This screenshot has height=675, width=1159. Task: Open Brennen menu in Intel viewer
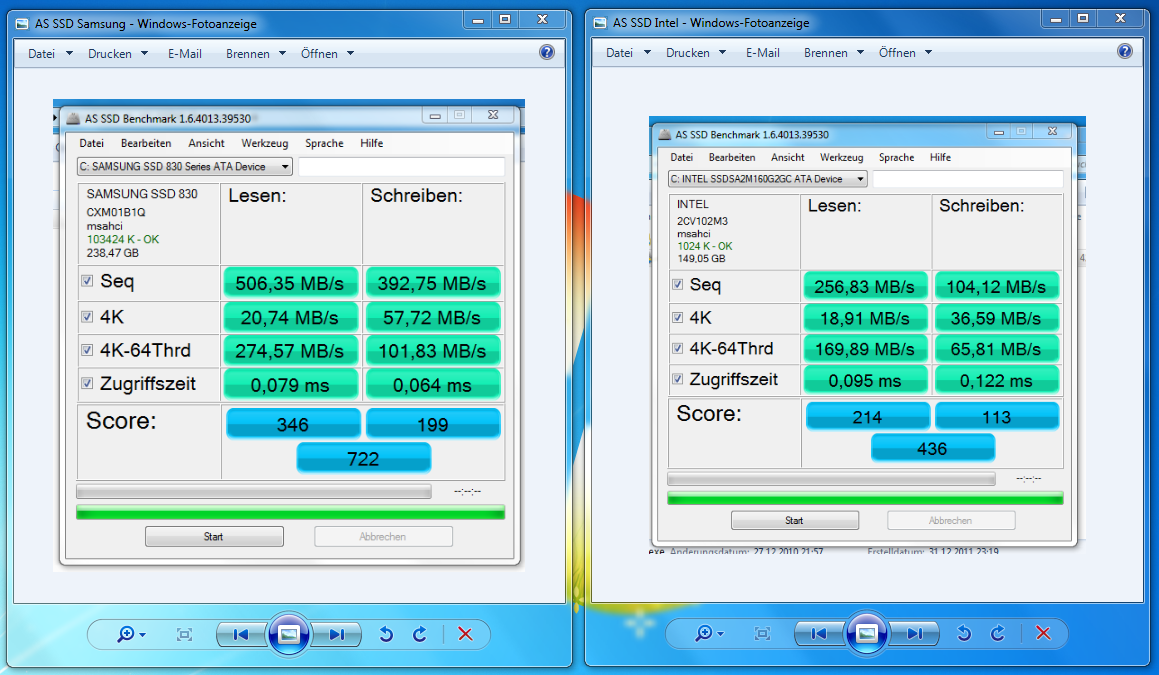click(834, 52)
